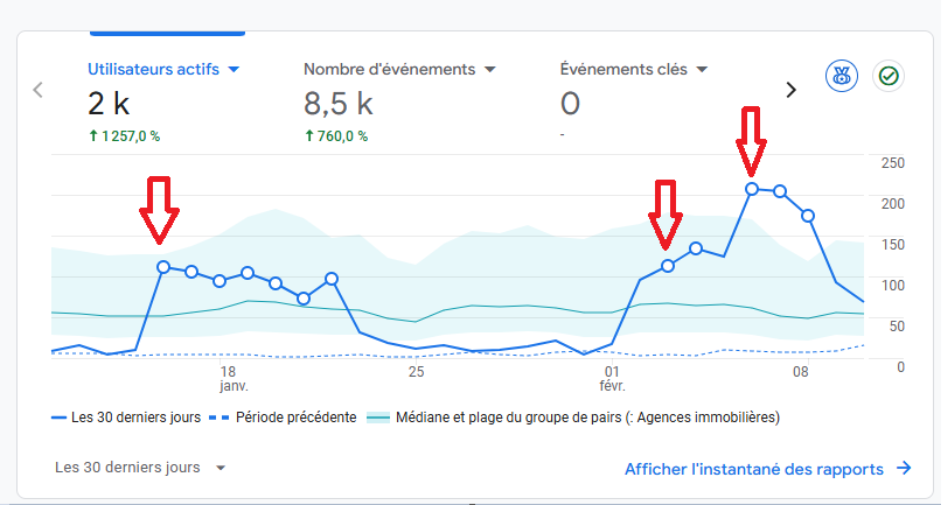Click the green checkmark data quality icon

click(887, 76)
